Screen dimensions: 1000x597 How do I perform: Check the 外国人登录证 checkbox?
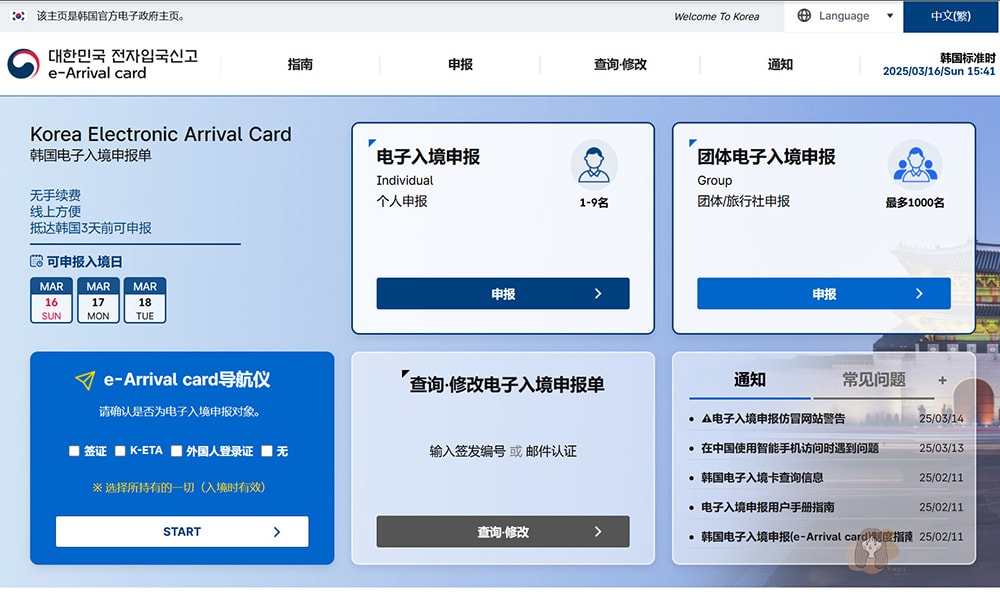pos(178,450)
